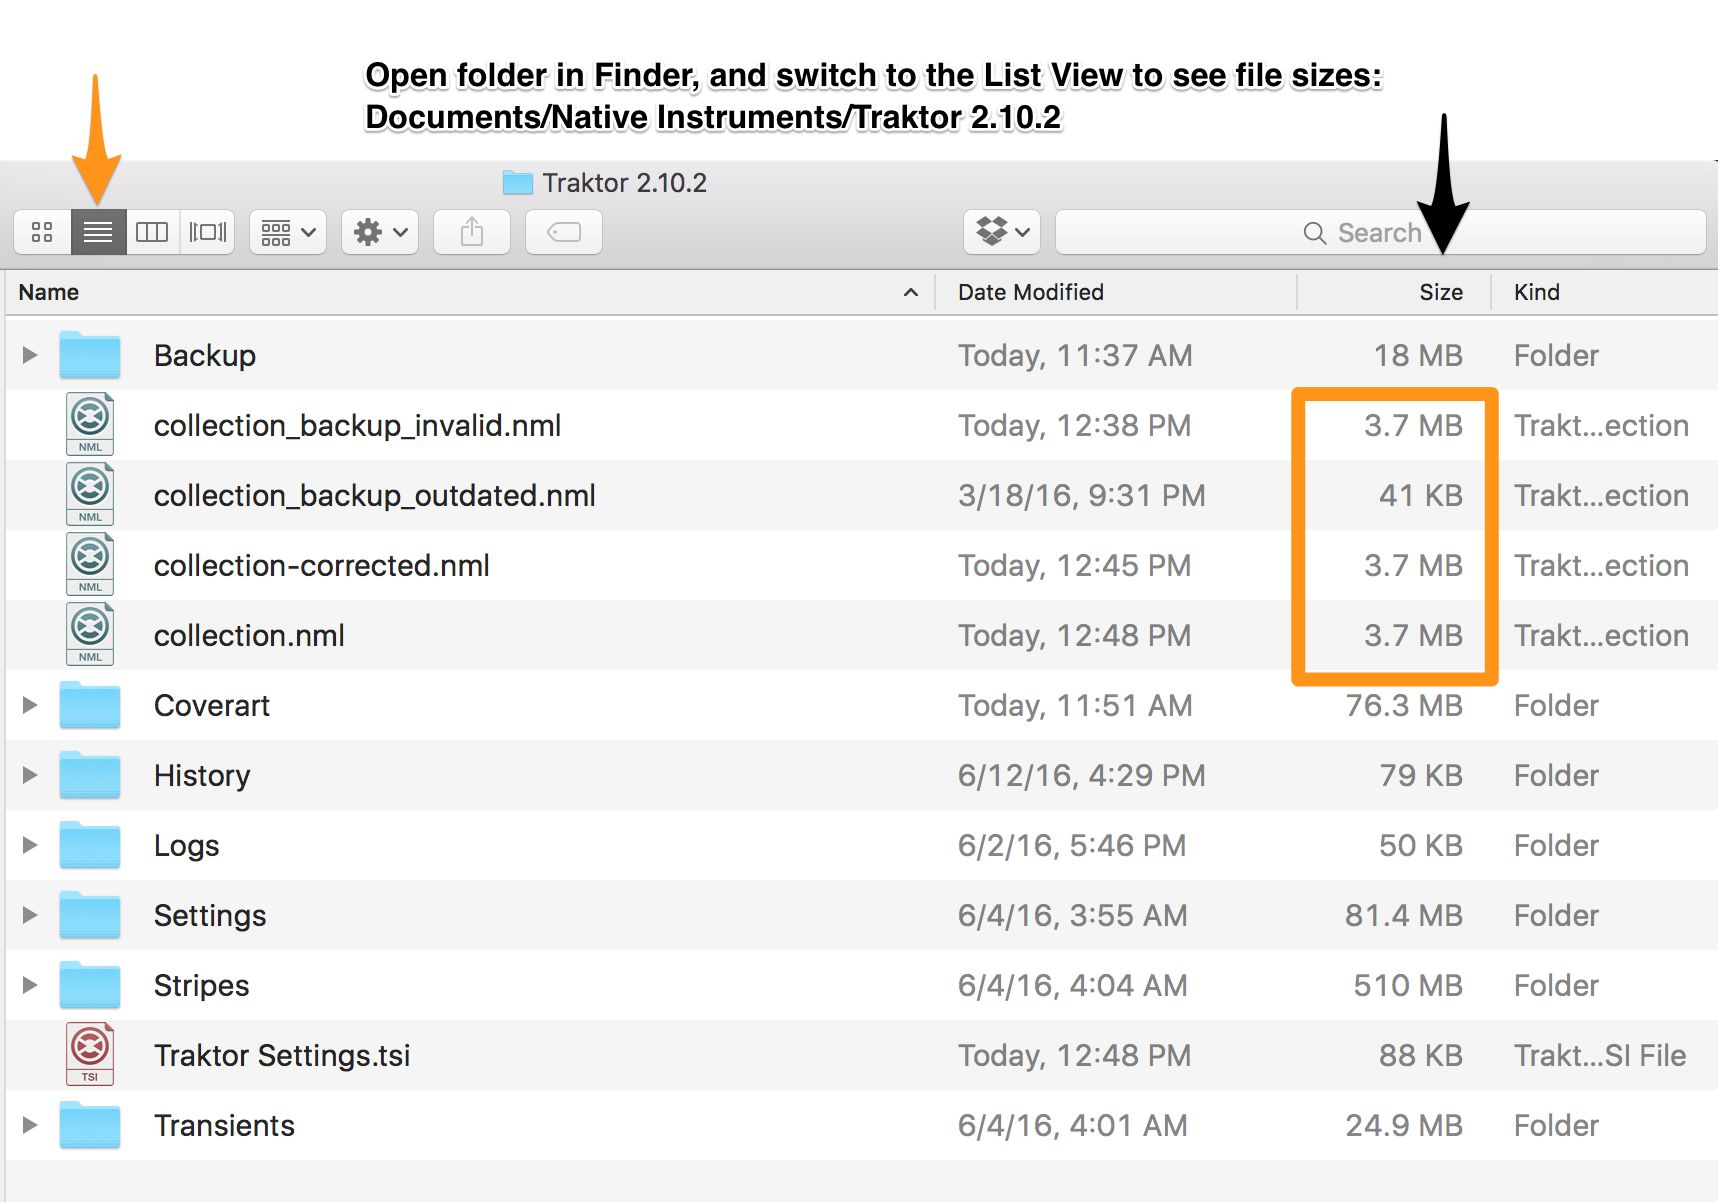
Task: Click the 6/12/16, 4:29 PM date
Action: (1082, 776)
